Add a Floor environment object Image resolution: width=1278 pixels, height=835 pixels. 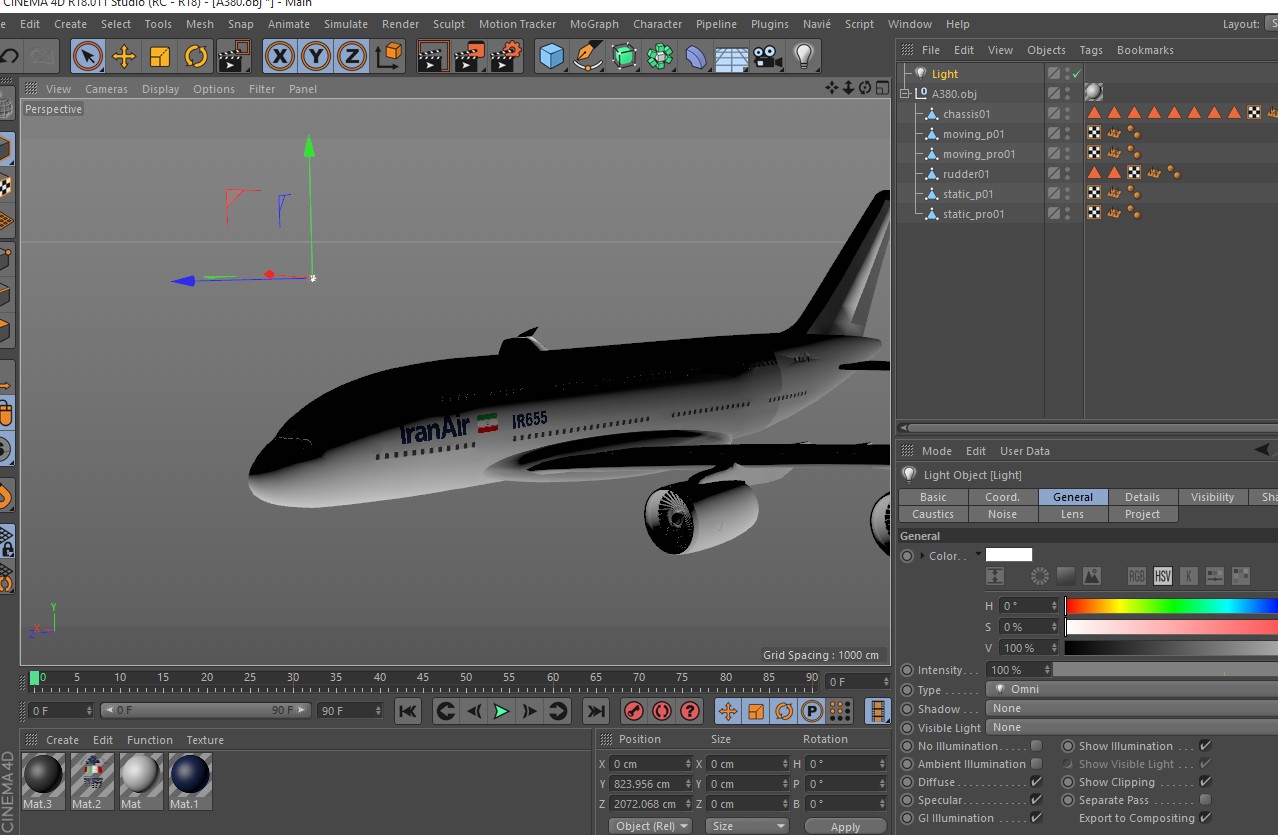point(732,57)
